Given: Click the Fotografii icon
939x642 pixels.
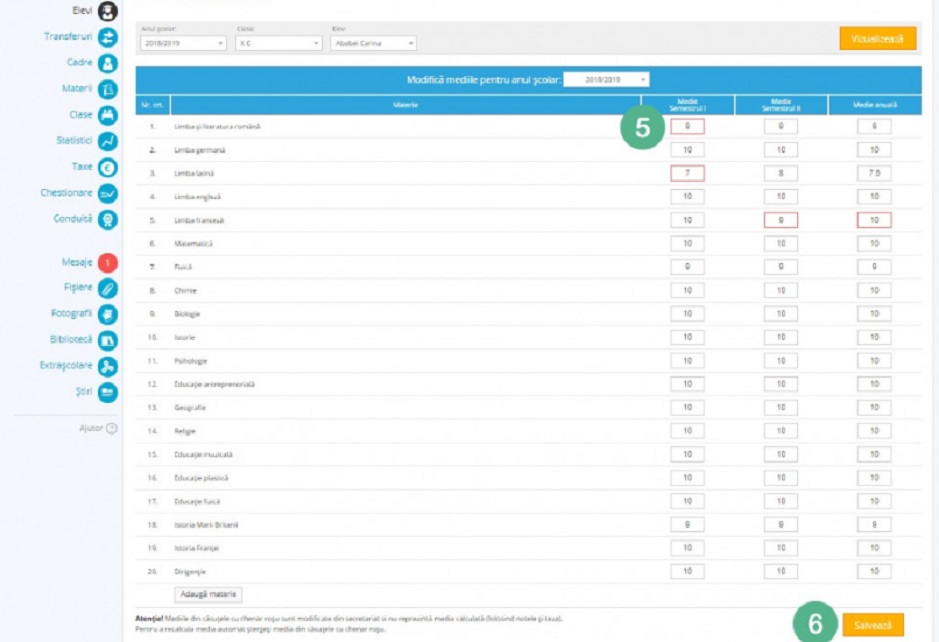Looking at the screenshot, I should click(x=107, y=314).
